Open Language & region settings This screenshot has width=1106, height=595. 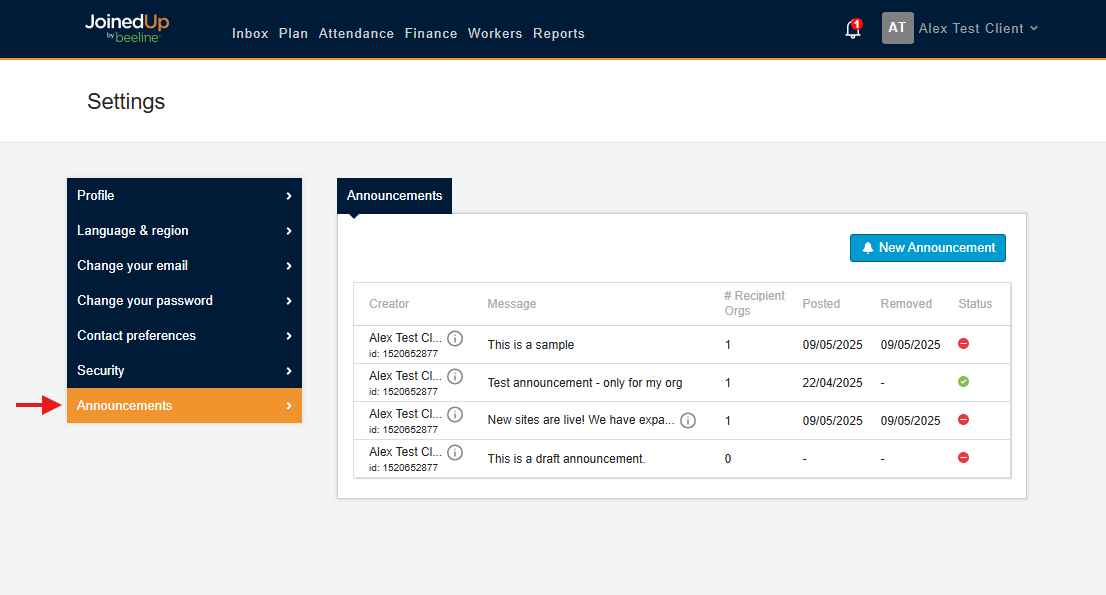pos(184,231)
